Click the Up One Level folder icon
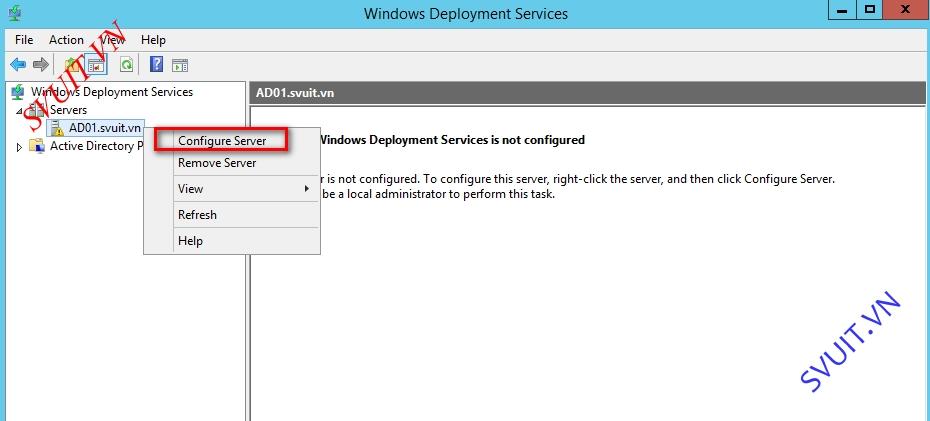 coord(72,65)
